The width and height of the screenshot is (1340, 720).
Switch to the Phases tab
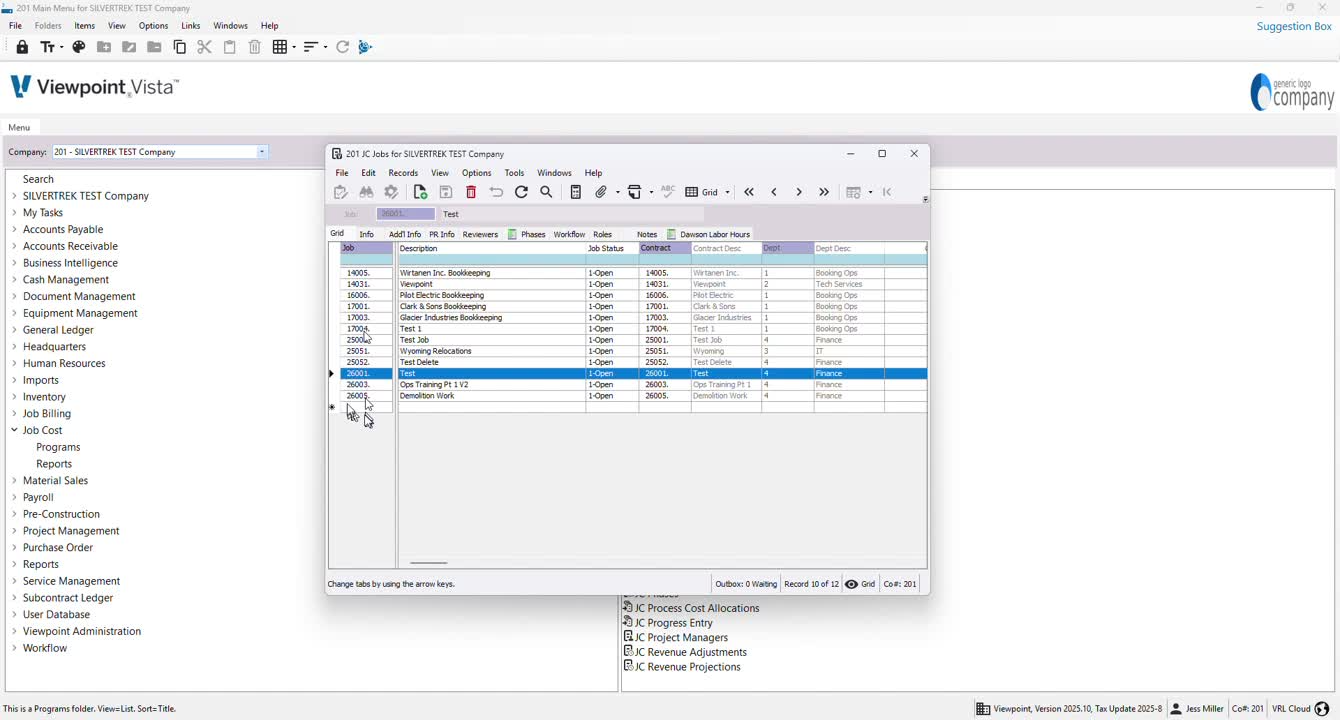[x=527, y=234]
